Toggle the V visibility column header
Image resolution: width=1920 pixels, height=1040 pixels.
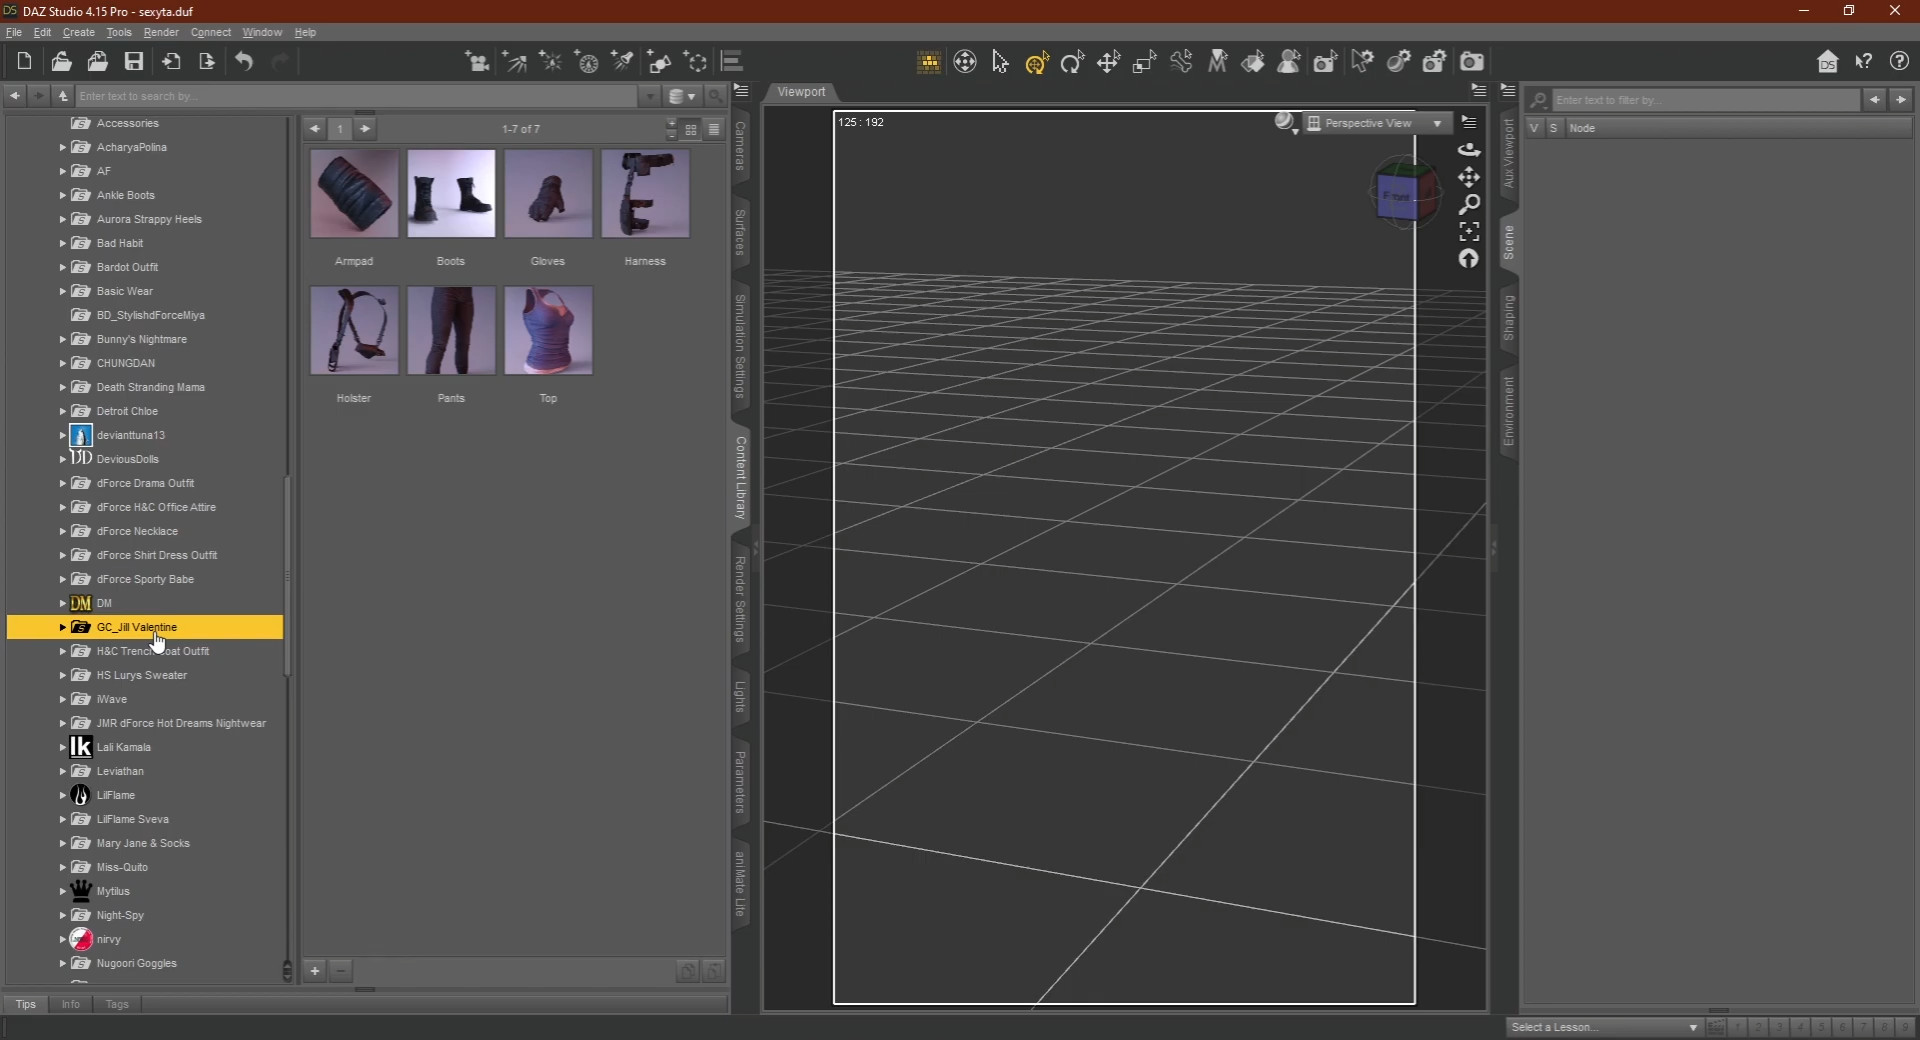(1534, 128)
